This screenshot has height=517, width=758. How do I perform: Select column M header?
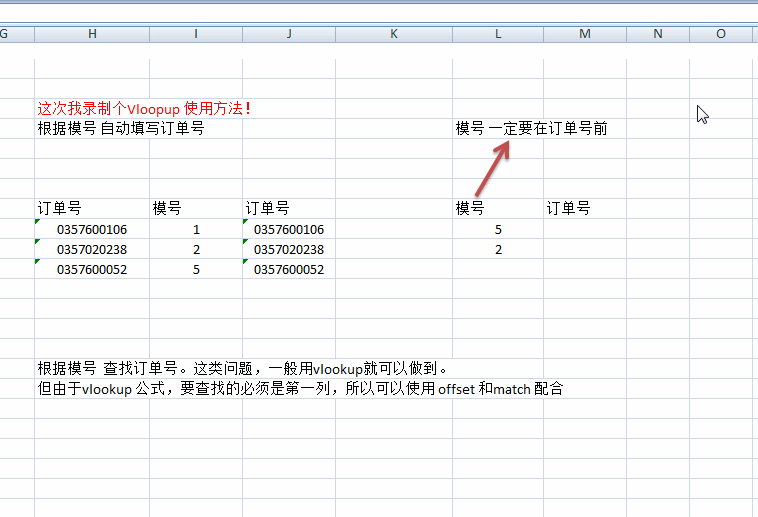point(584,34)
